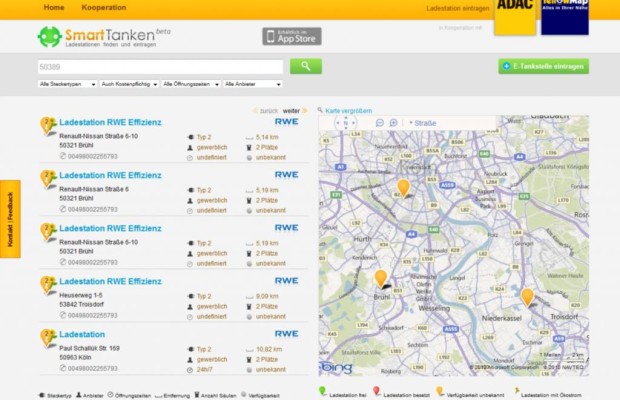Screen dimensions: 620x400
Task: Click the 10,82 km distance value
Action: pos(269,349)
